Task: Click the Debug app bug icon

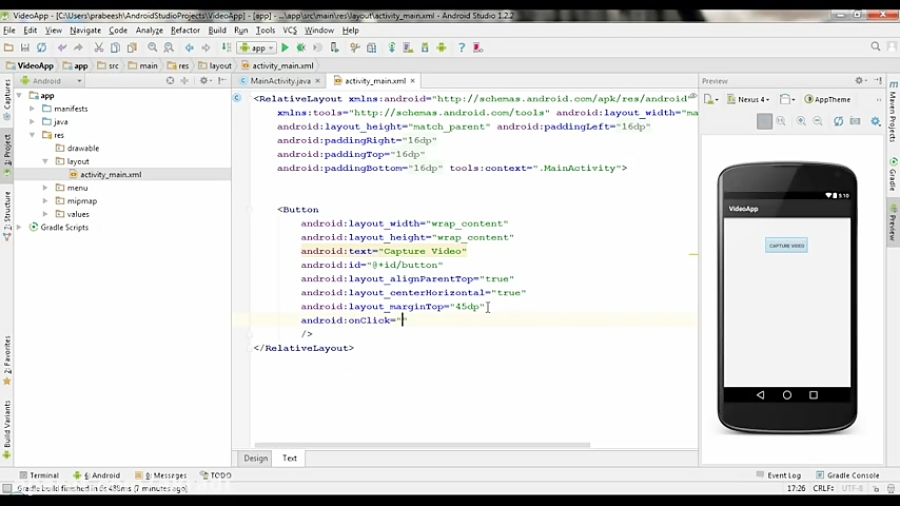Action: pyautogui.click(x=301, y=48)
